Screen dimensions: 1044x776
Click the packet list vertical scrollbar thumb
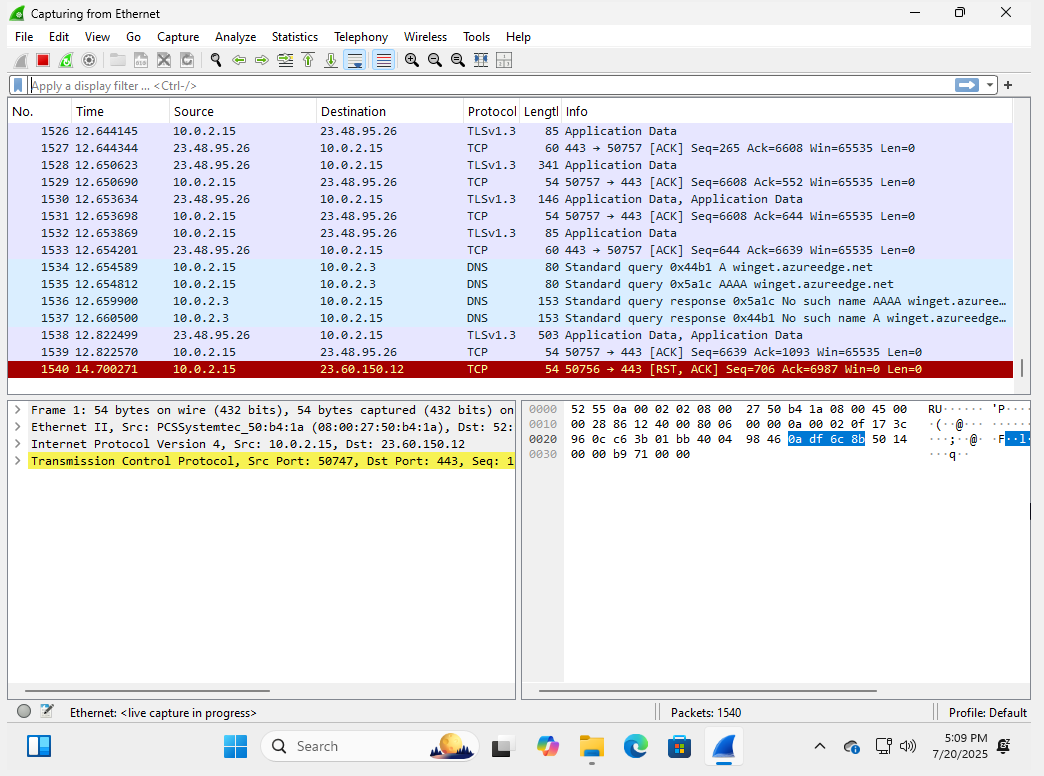[x=1022, y=368]
